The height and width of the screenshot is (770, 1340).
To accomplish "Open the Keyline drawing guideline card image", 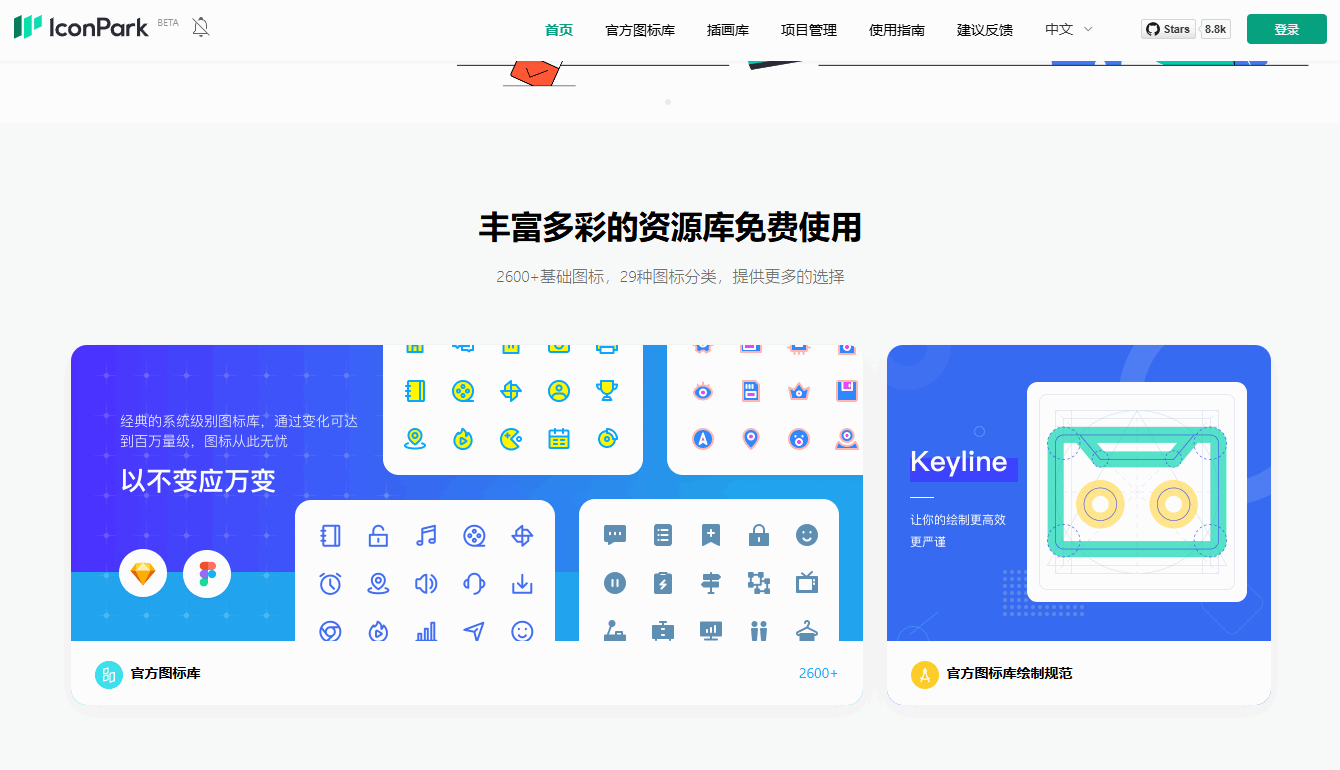I will pyautogui.click(x=1078, y=493).
